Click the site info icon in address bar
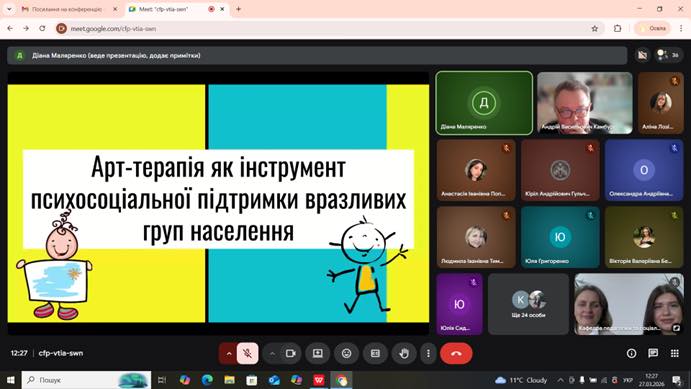The width and height of the screenshot is (691, 389). click(x=61, y=28)
